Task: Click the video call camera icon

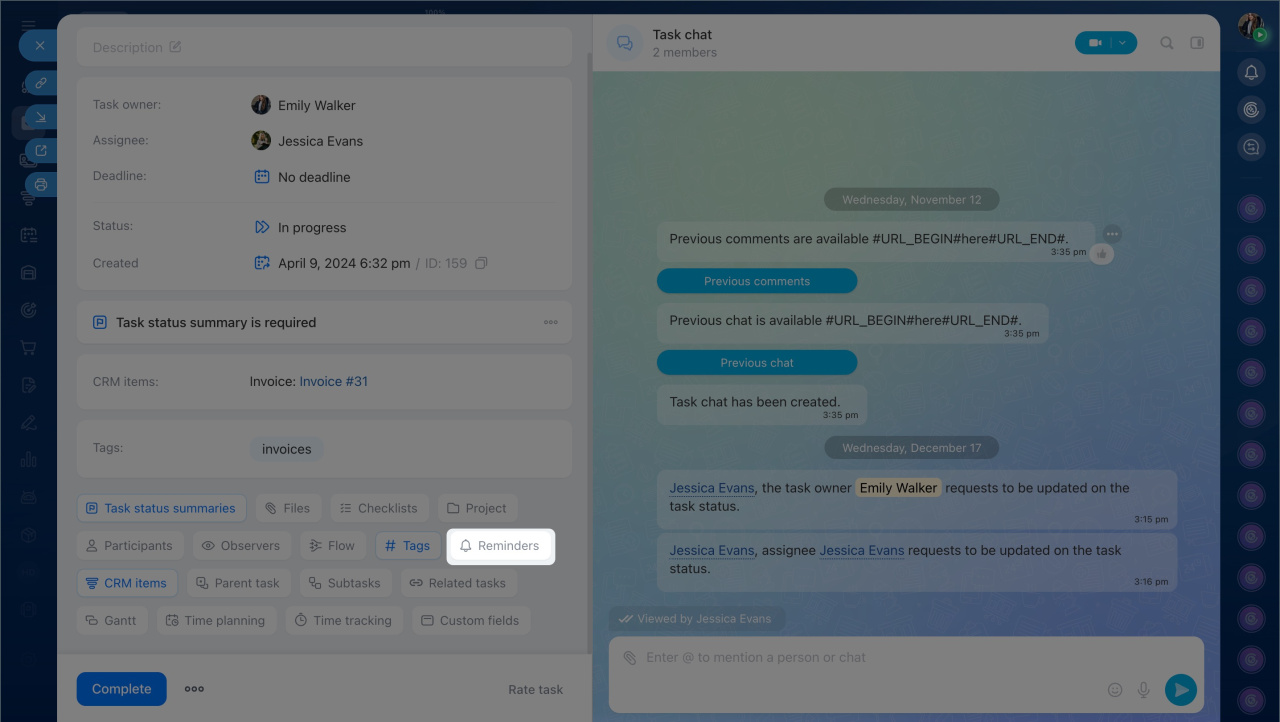Action: 1095,43
